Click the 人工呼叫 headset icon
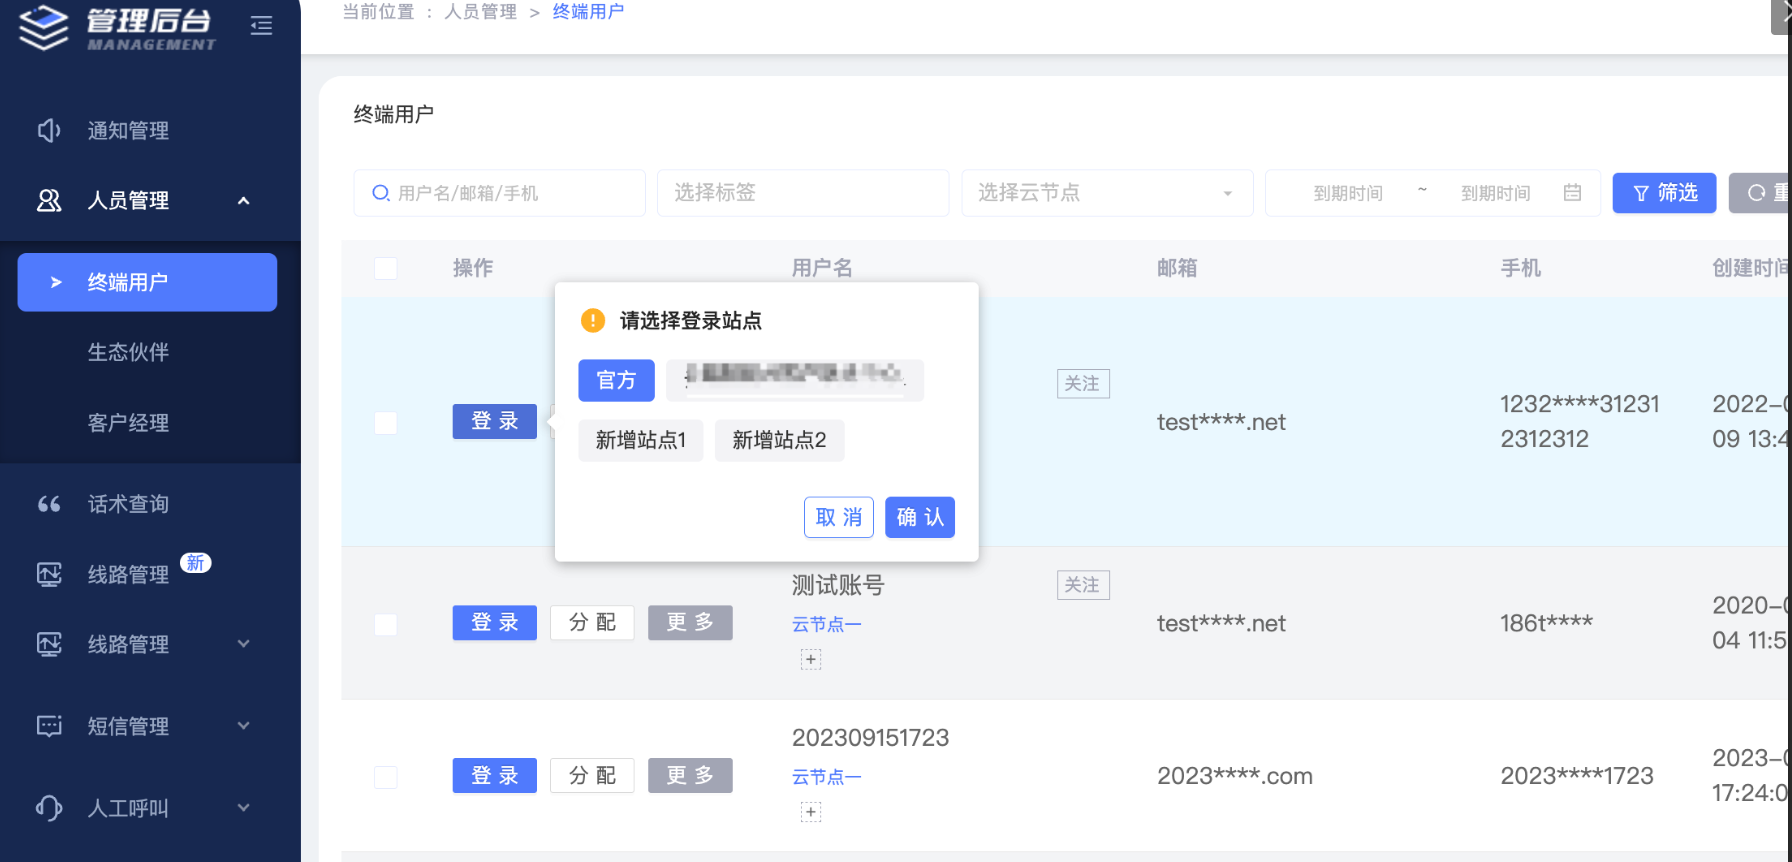Image resolution: width=1792 pixels, height=862 pixels. click(49, 808)
